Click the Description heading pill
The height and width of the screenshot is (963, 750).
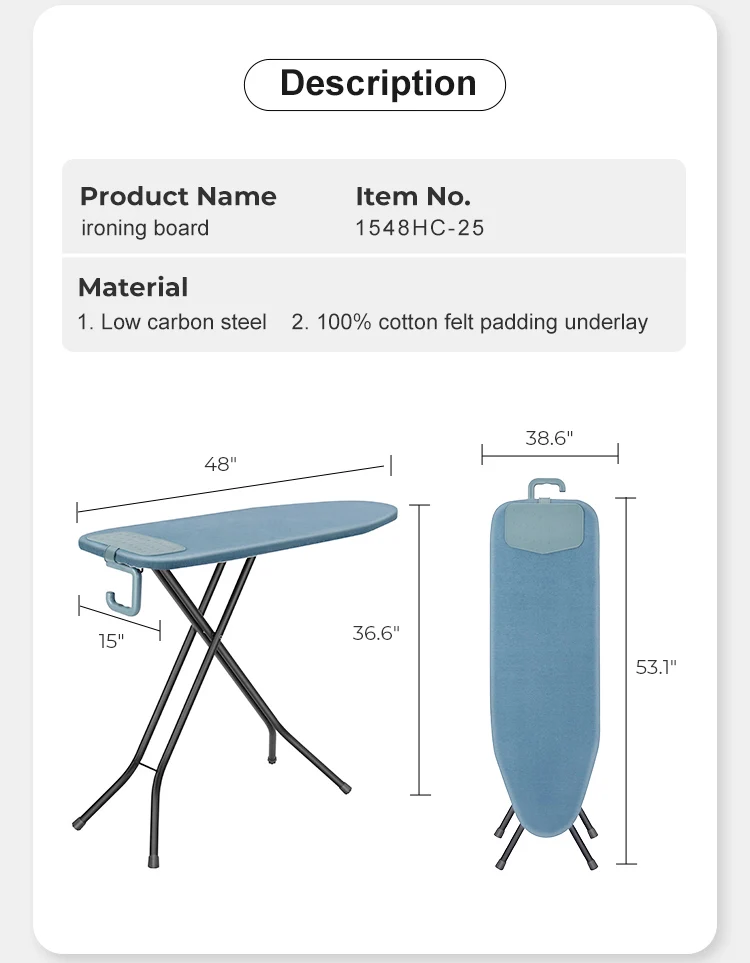375,84
